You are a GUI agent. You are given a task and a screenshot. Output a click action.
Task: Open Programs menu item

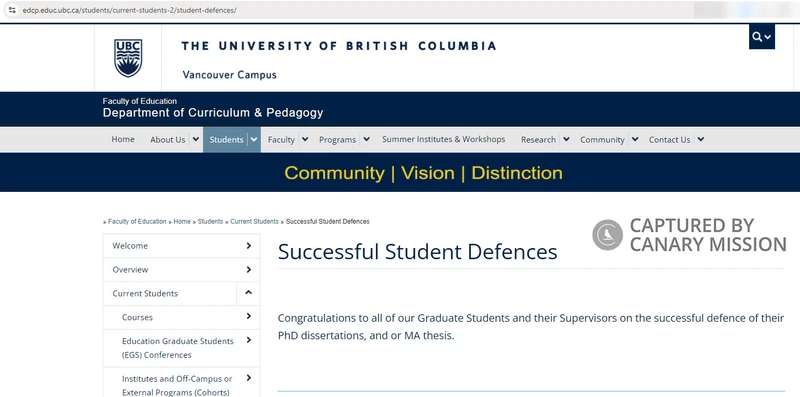pyautogui.click(x=337, y=139)
